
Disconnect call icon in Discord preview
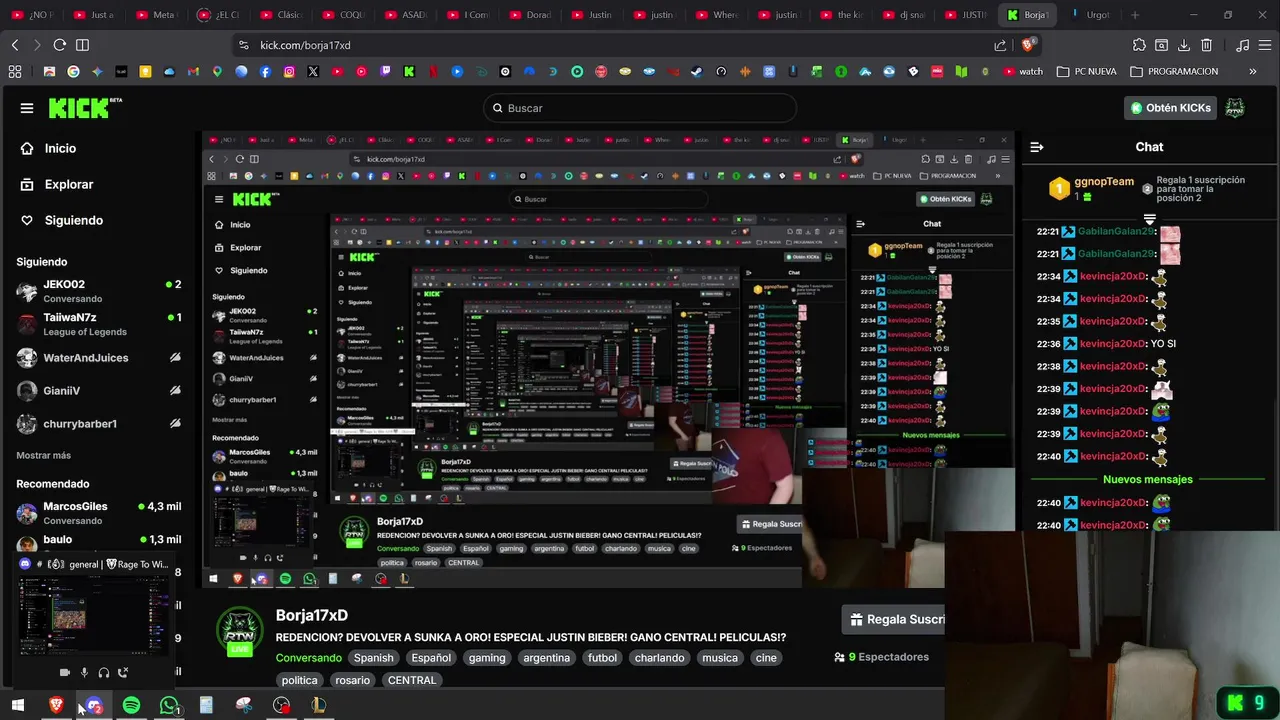[x=123, y=673]
